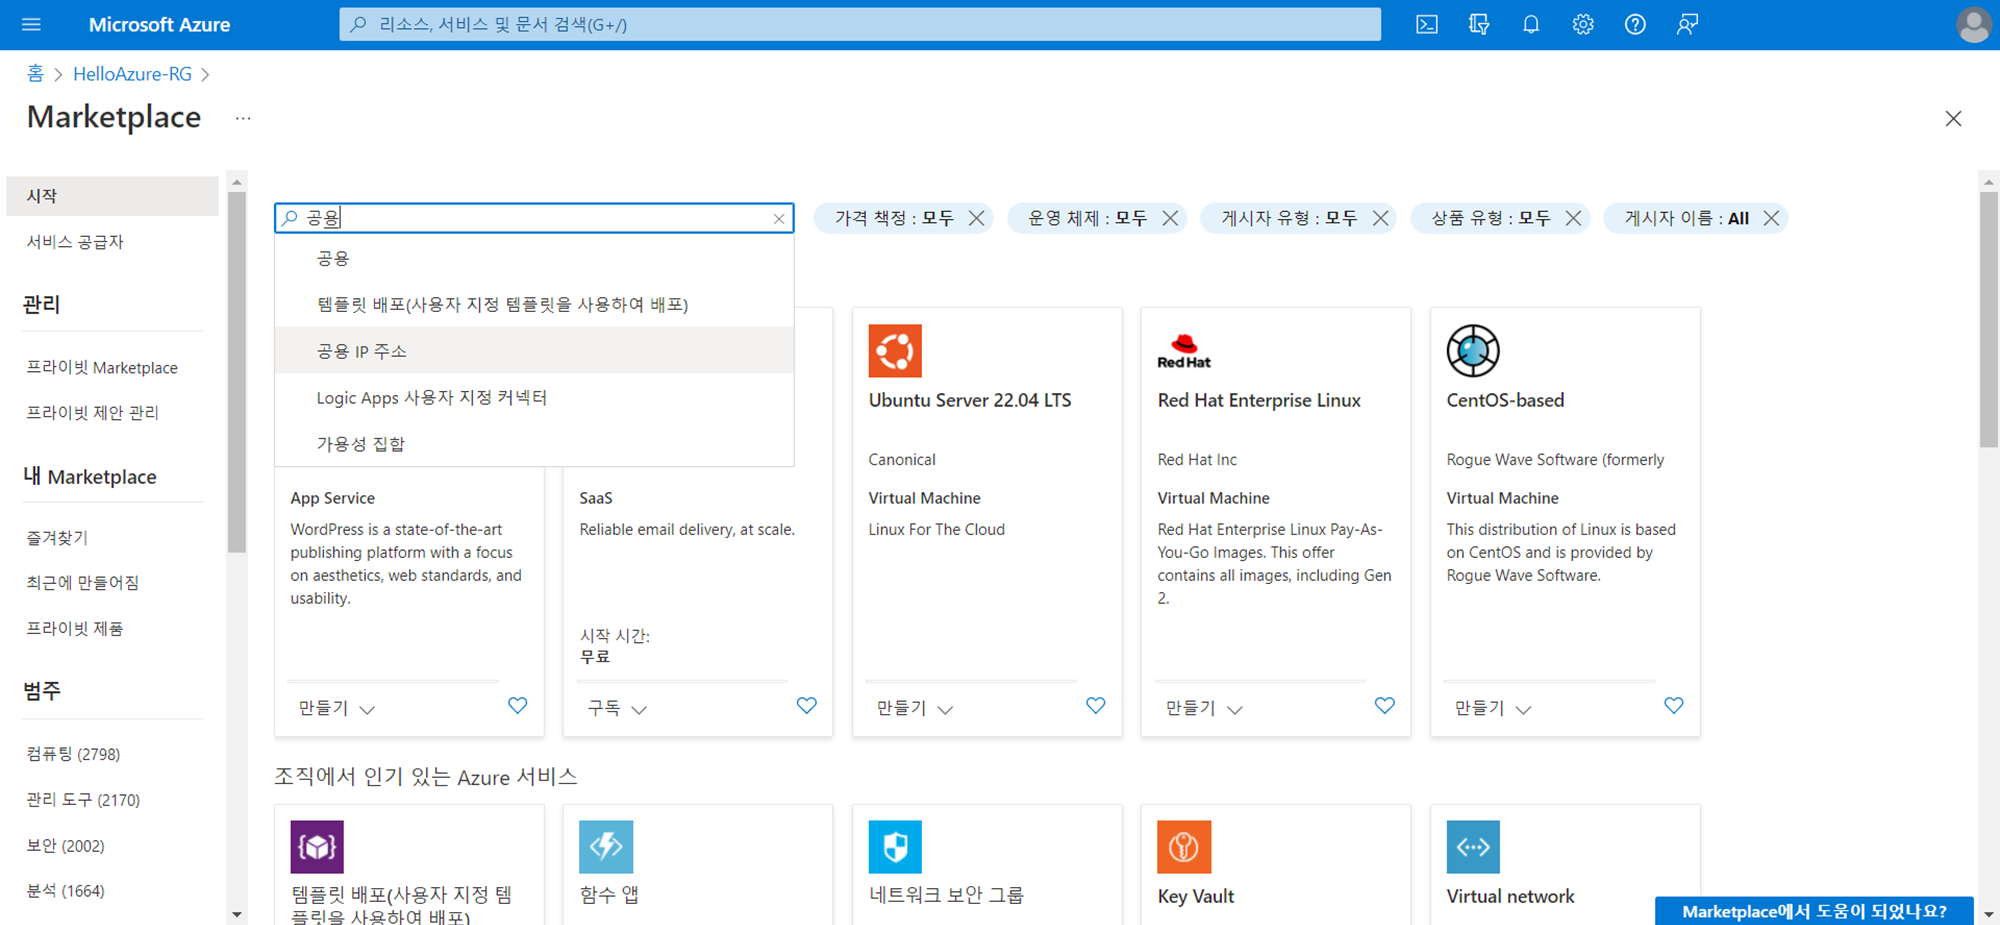The width and height of the screenshot is (2000, 925).
Task: Close the Marketplace blade
Action: click(x=1953, y=118)
